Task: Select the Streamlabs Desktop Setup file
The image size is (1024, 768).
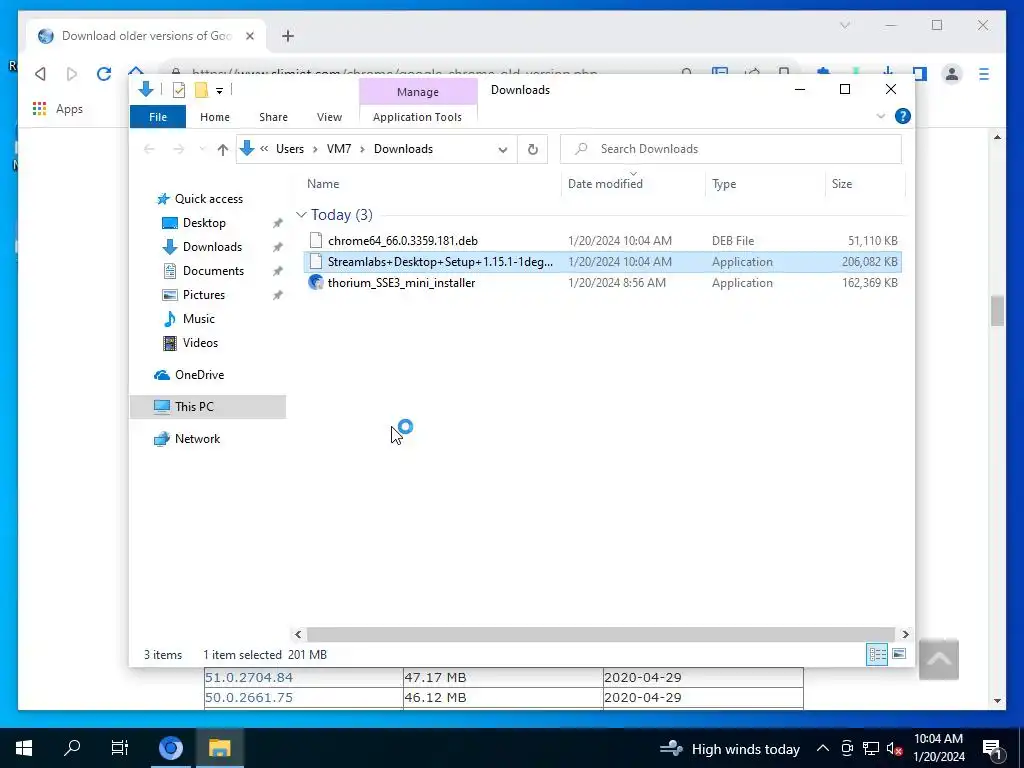Action: (x=602, y=262)
